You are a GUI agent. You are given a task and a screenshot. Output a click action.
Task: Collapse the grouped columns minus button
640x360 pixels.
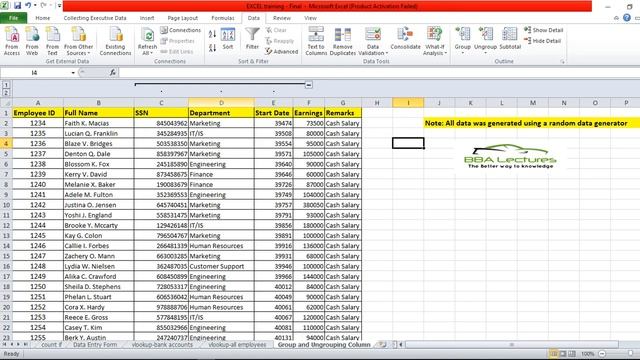point(309,85)
